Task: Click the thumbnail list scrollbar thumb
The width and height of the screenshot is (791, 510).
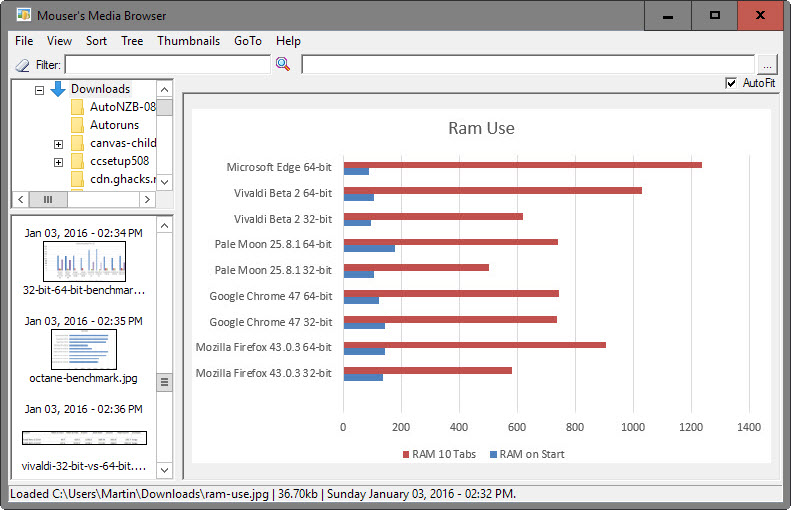Action: click(164, 382)
